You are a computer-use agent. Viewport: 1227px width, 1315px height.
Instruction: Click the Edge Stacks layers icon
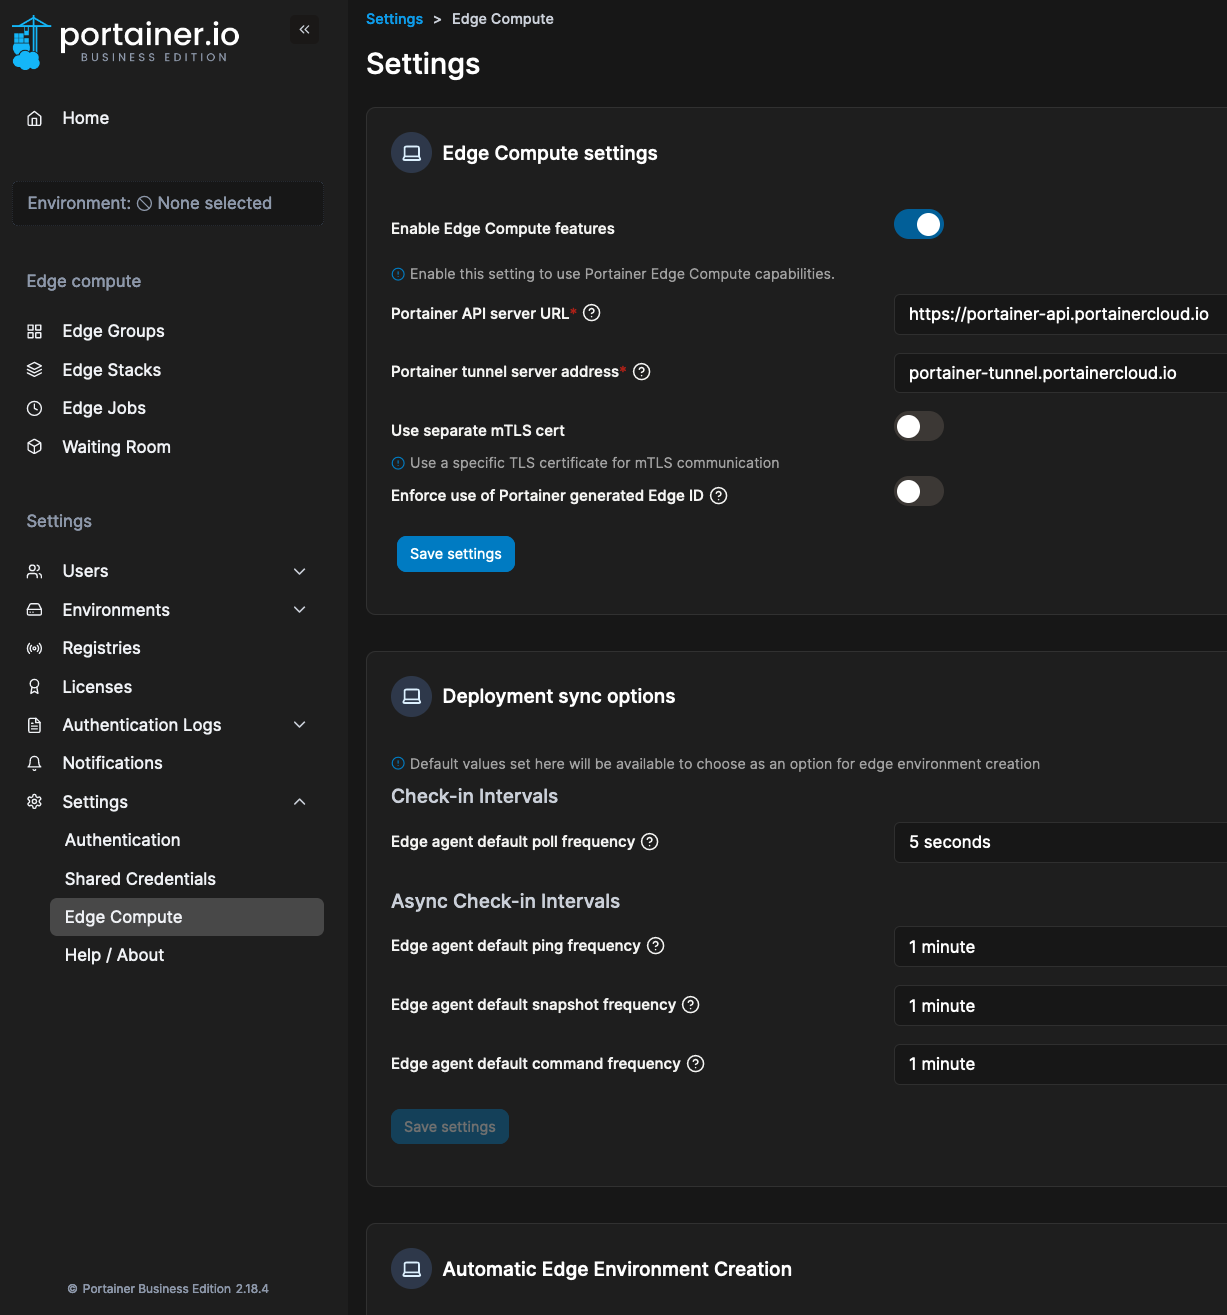[x=35, y=370]
